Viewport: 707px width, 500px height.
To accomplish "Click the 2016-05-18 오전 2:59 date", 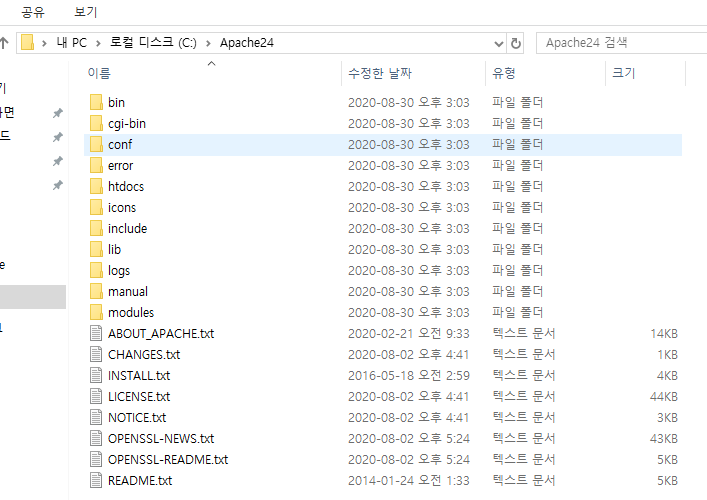I will 409,375.
